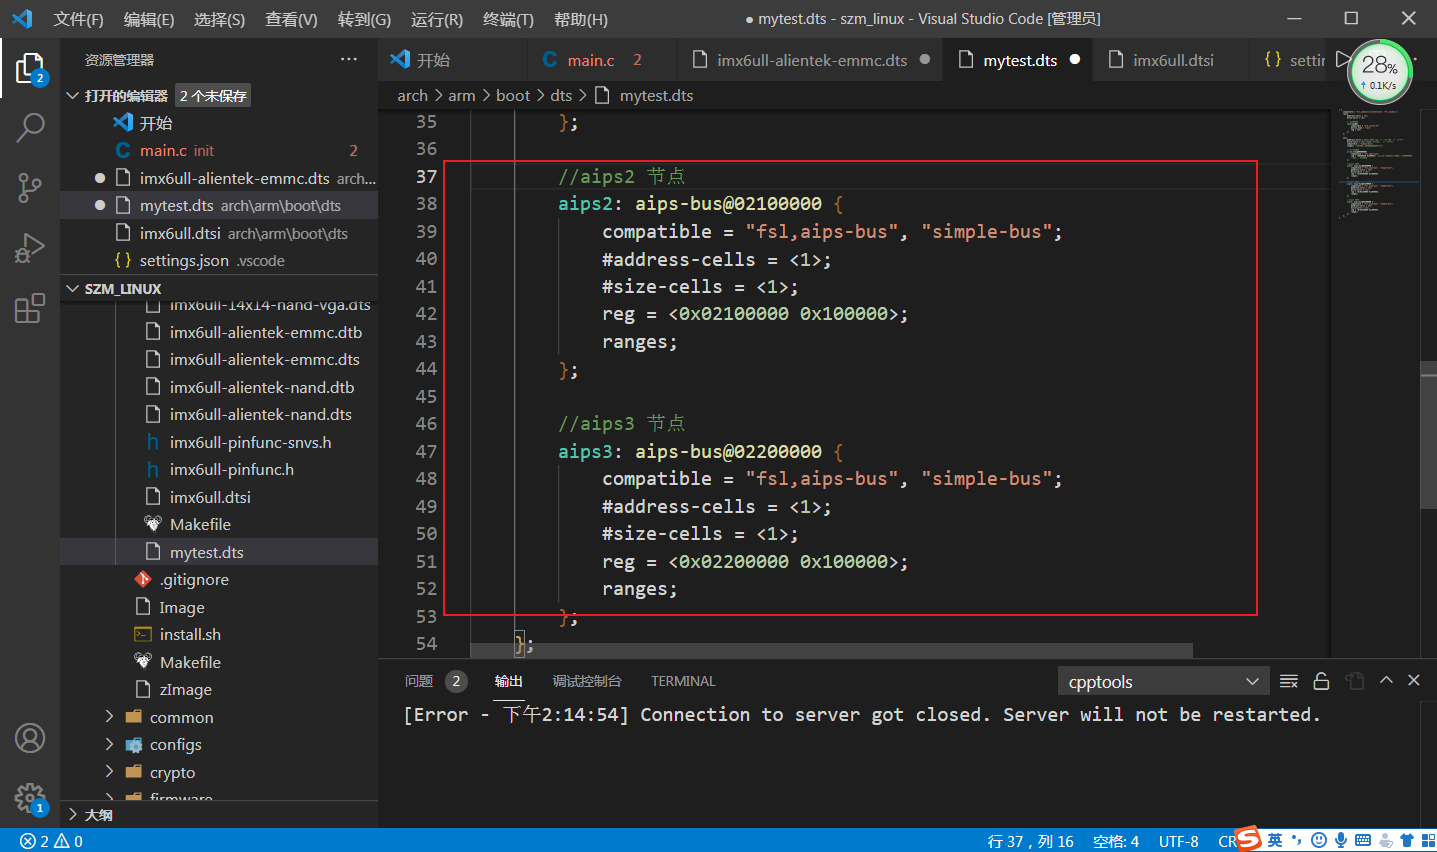Click the open log file icon in panel
The image size is (1437, 852).
(1355, 681)
